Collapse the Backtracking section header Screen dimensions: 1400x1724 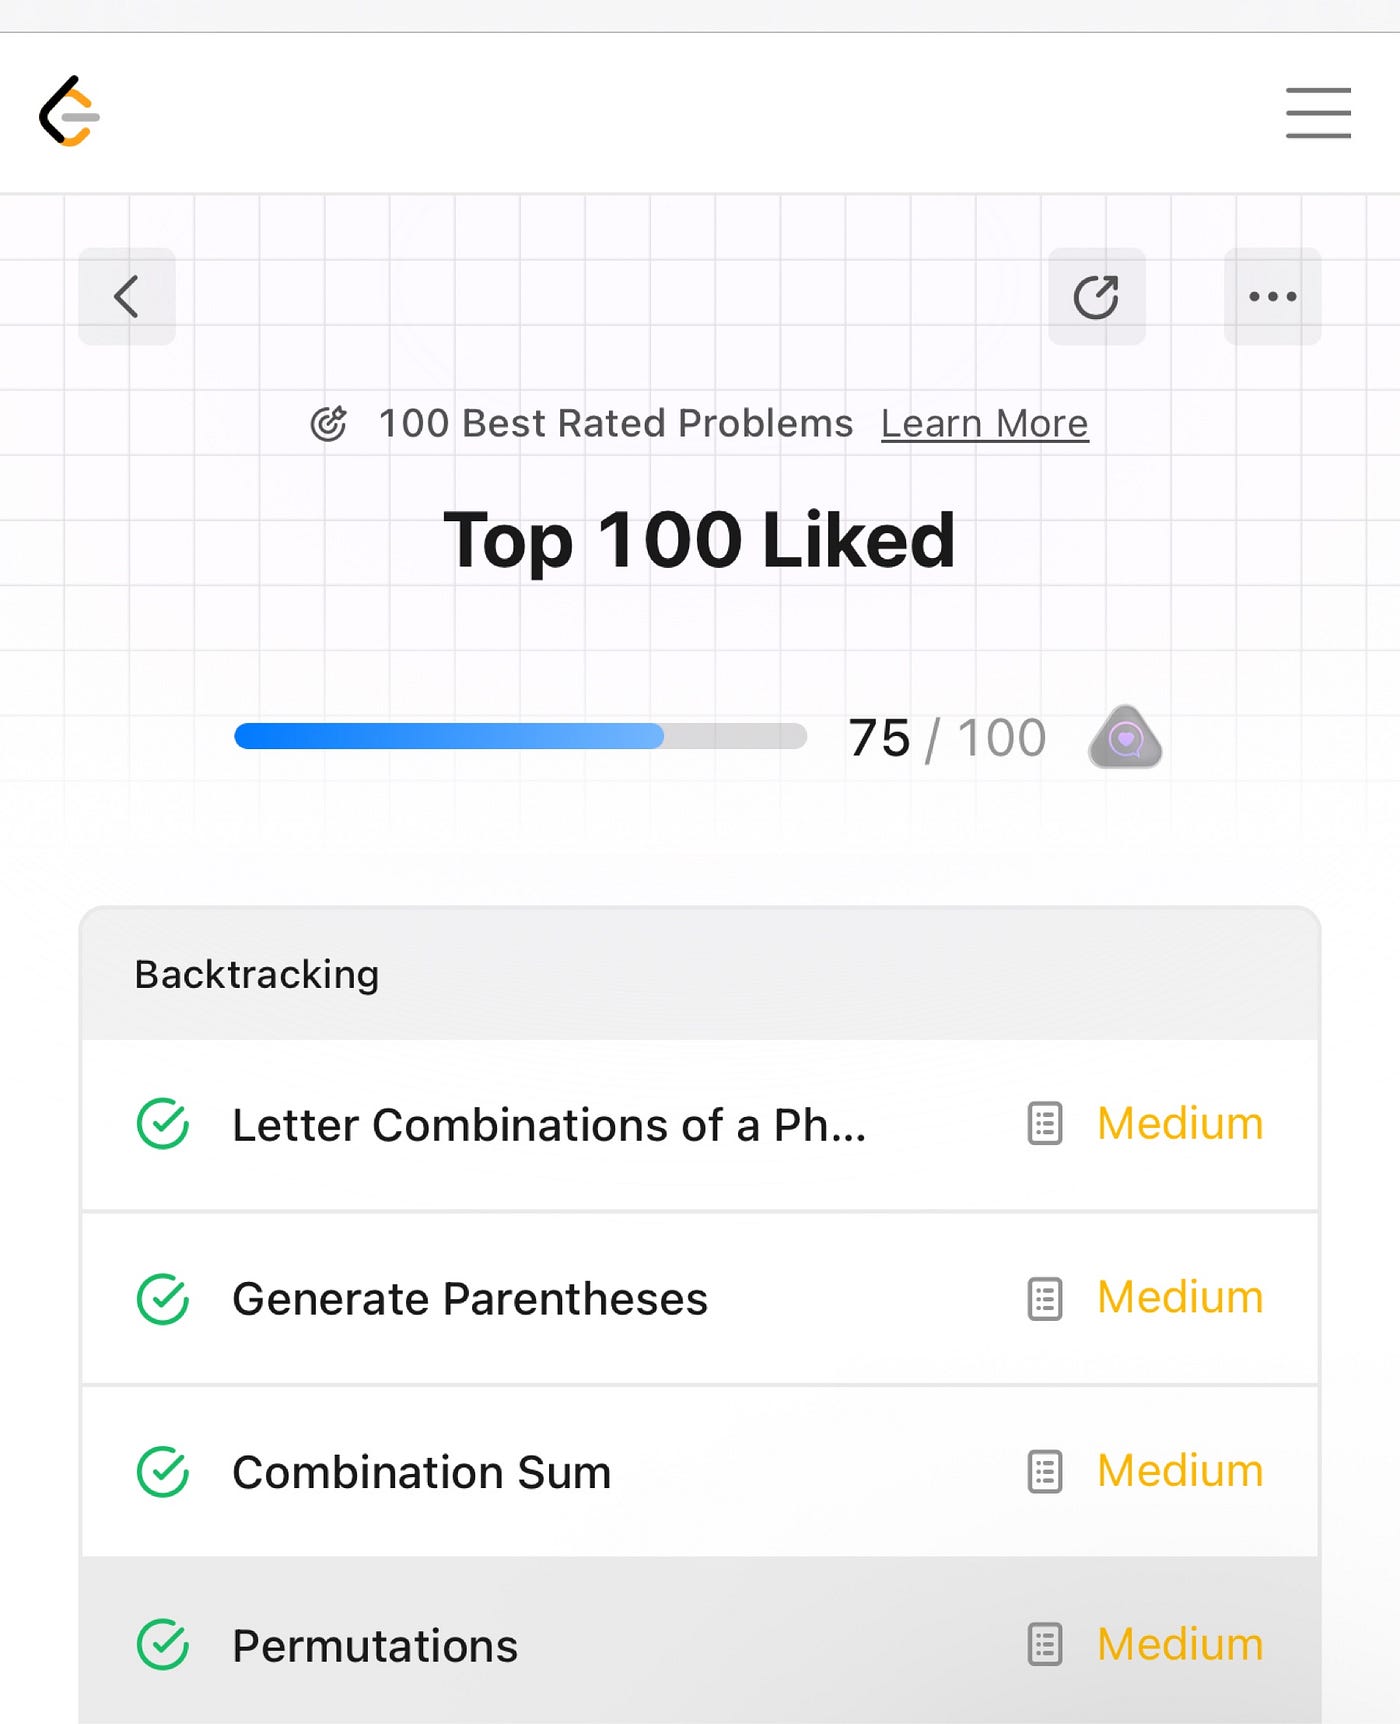coord(700,974)
